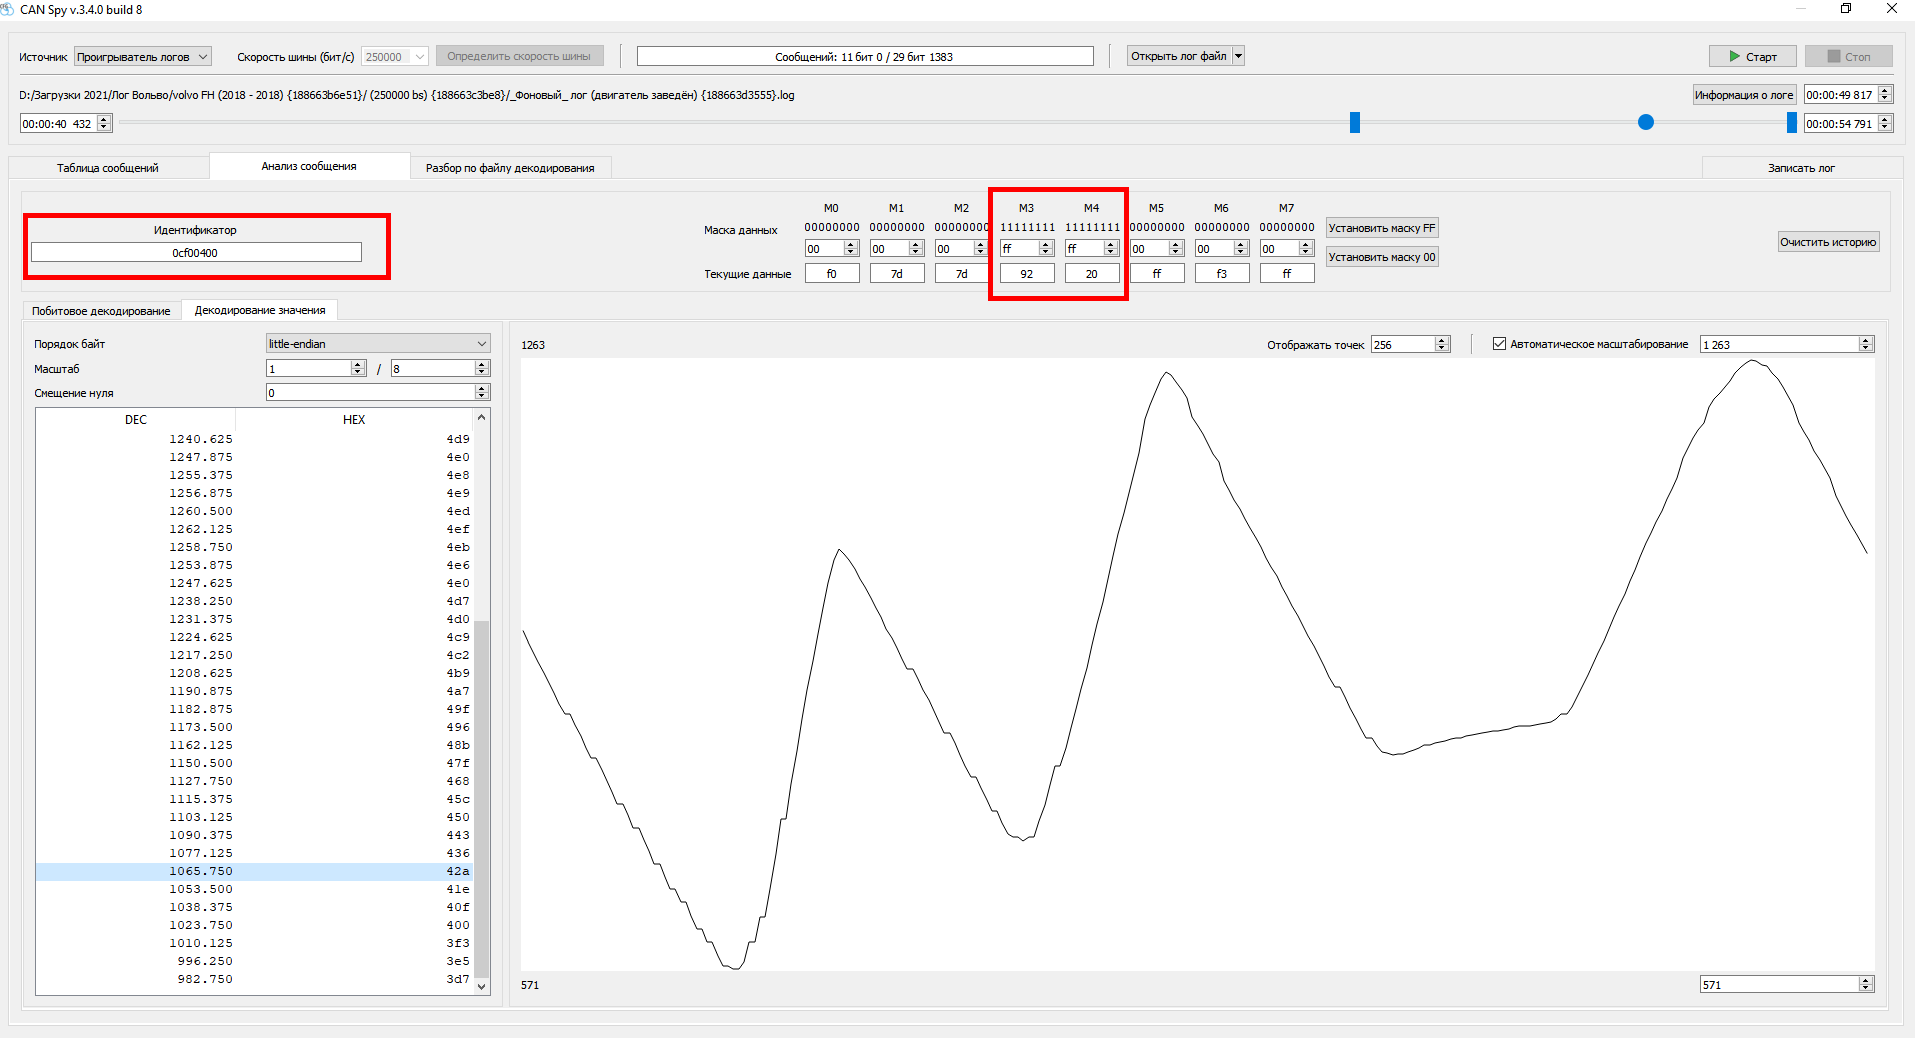Click the list scrollbar down arrow
This screenshot has width=1915, height=1038.
[x=482, y=986]
